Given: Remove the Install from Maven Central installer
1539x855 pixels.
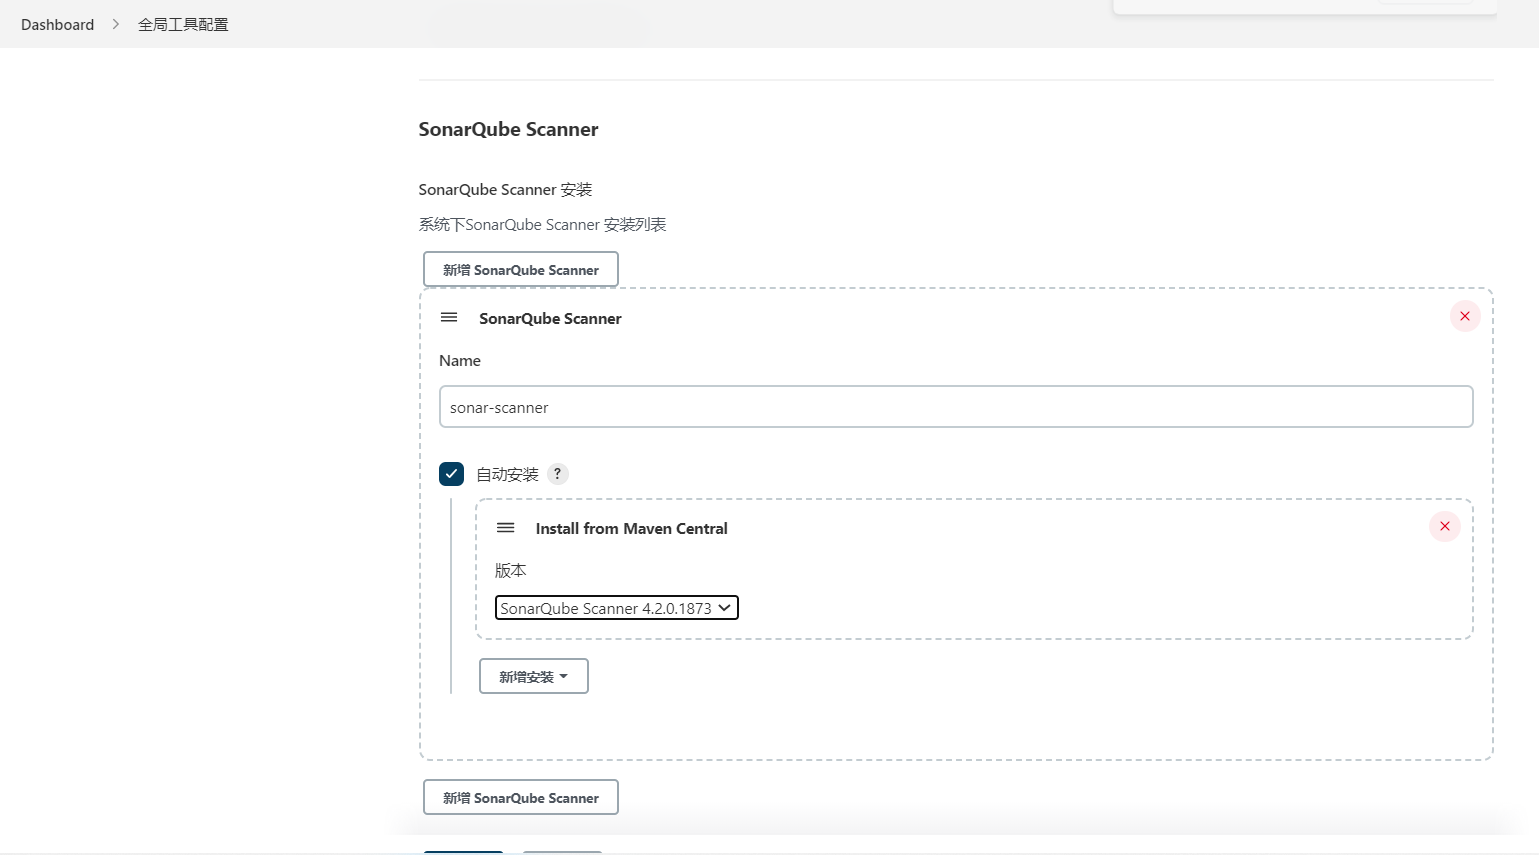Looking at the screenshot, I should (1445, 526).
